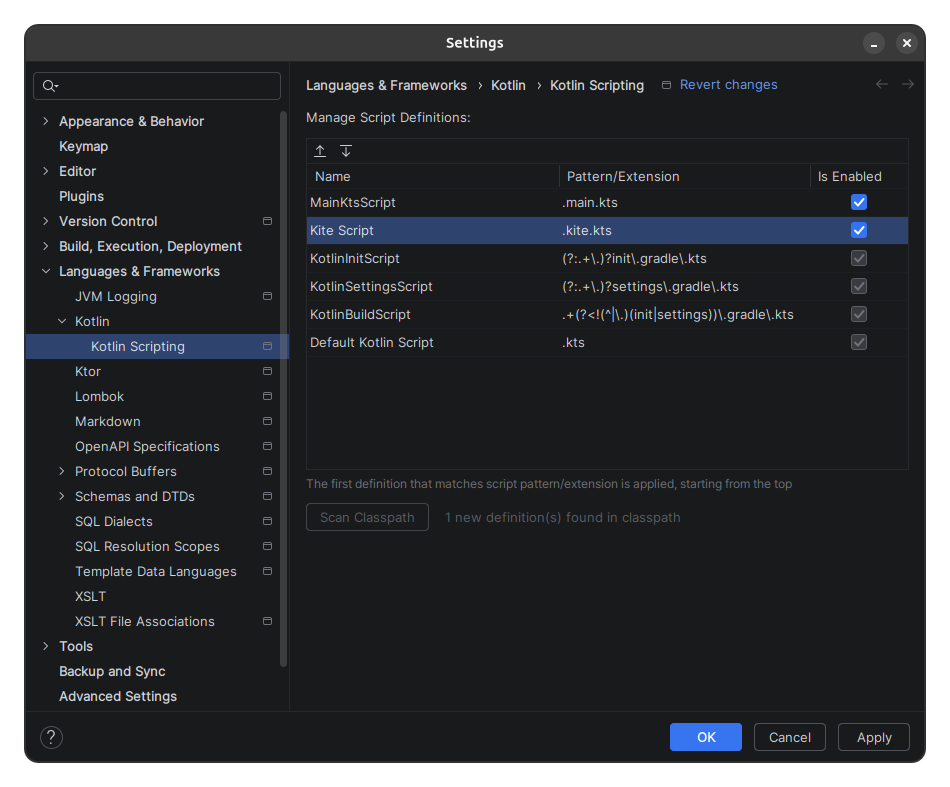Focus the settings search field
Screen dimensions: 950x787
(x=157, y=86)
